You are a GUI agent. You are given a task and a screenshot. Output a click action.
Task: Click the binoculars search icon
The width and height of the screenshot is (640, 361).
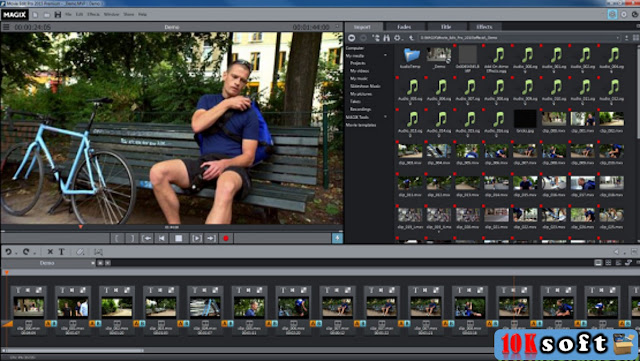(x=387, y=38)
